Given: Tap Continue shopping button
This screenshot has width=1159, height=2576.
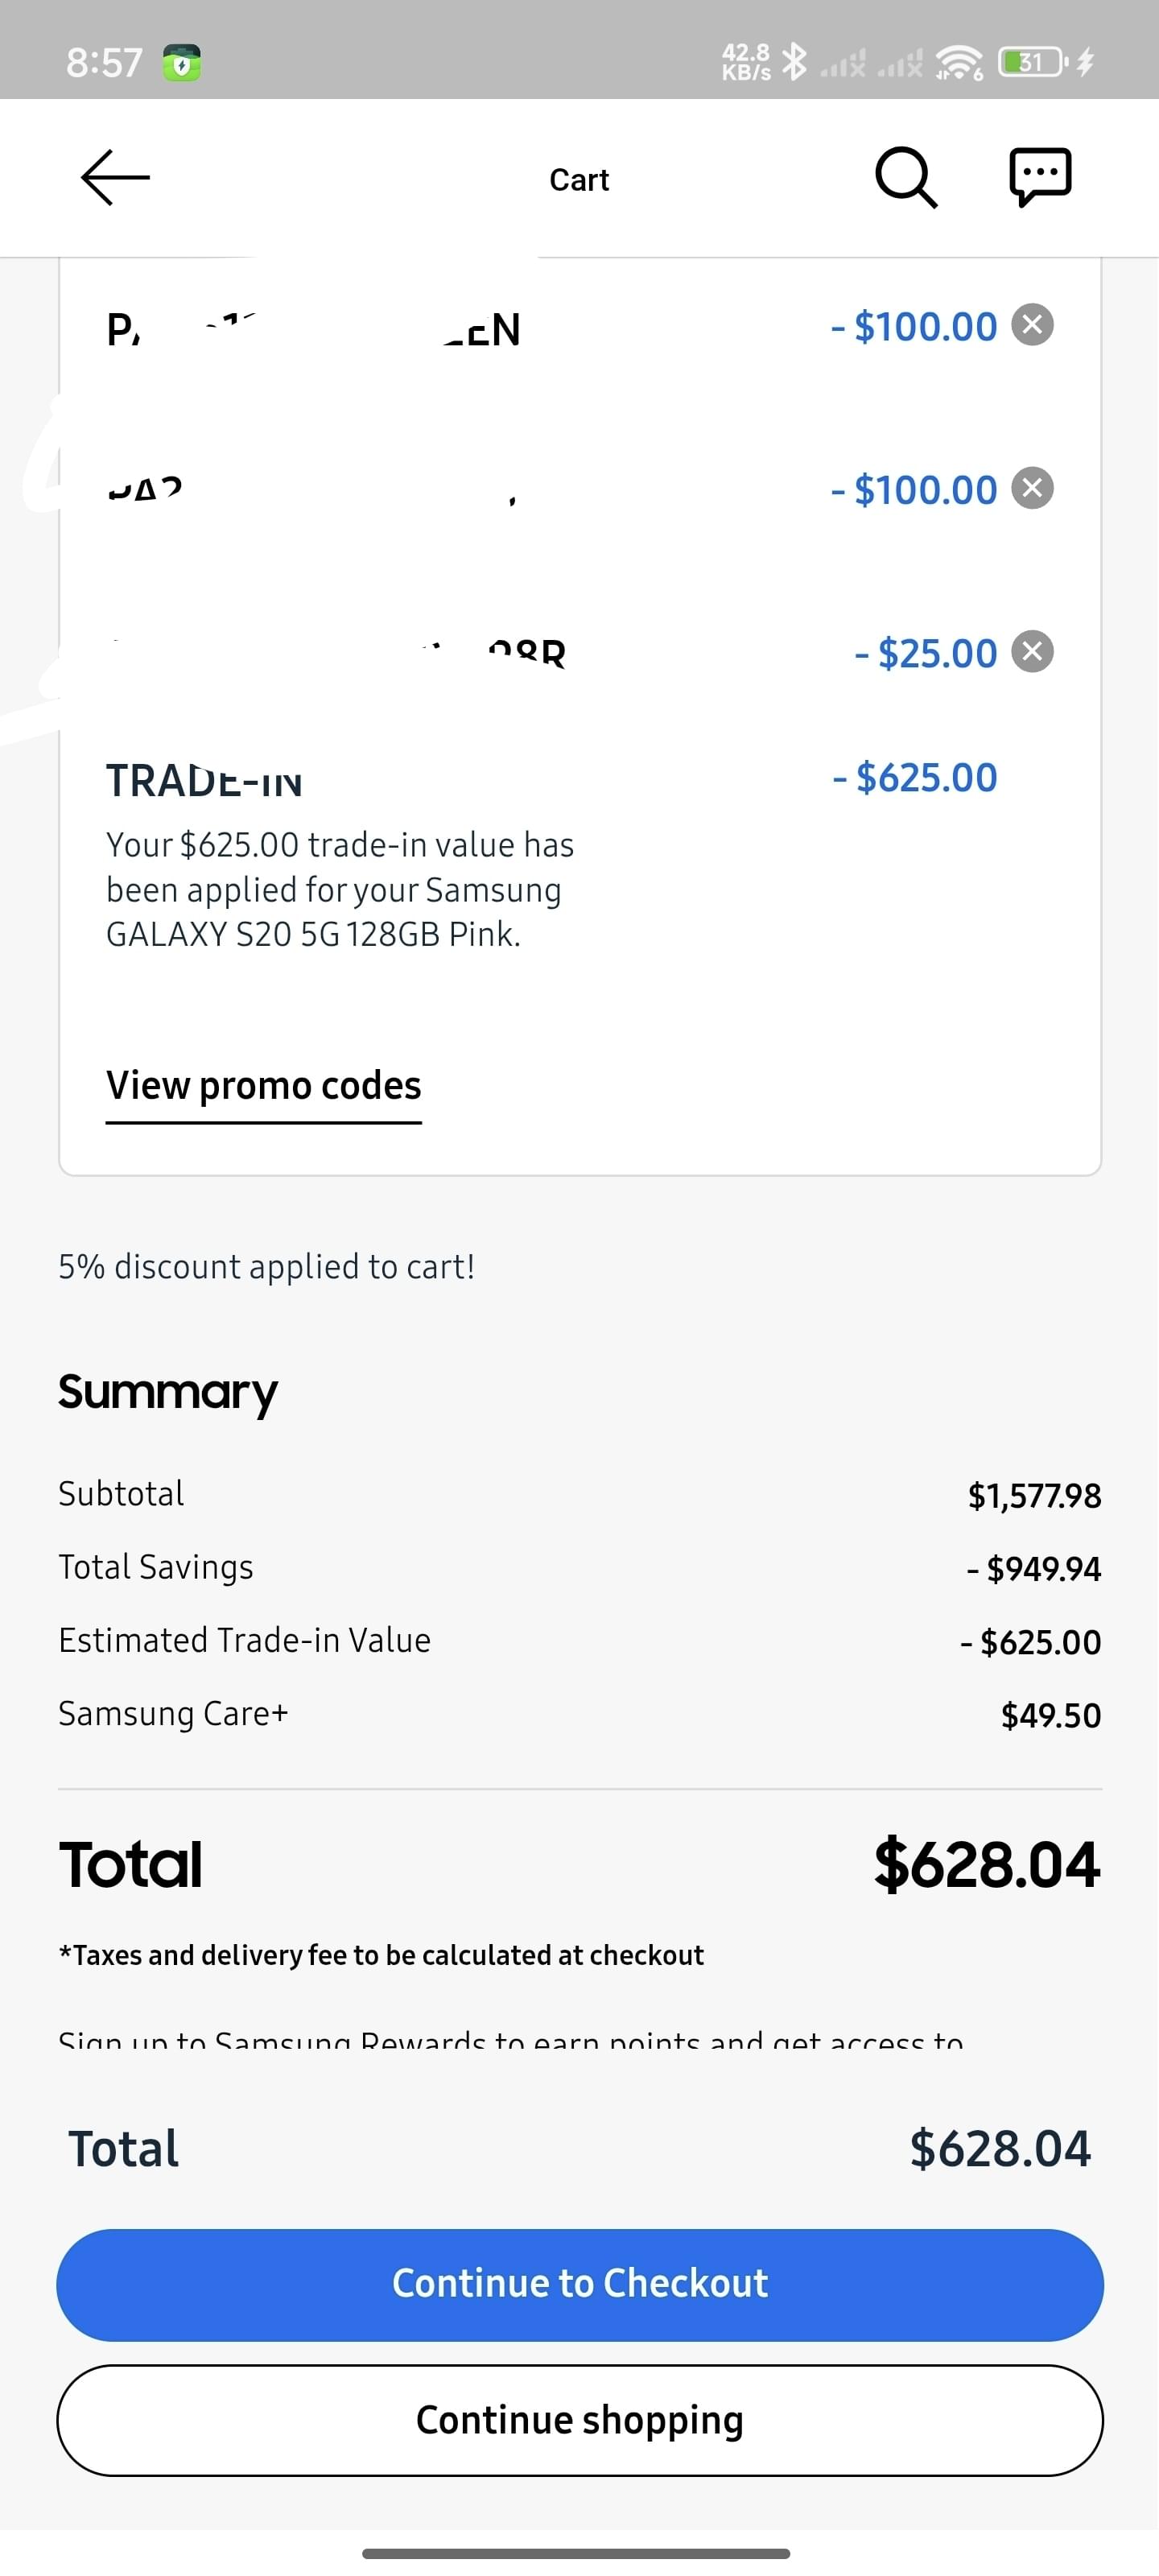Looking at the screenshot, I should [580, 2420].
